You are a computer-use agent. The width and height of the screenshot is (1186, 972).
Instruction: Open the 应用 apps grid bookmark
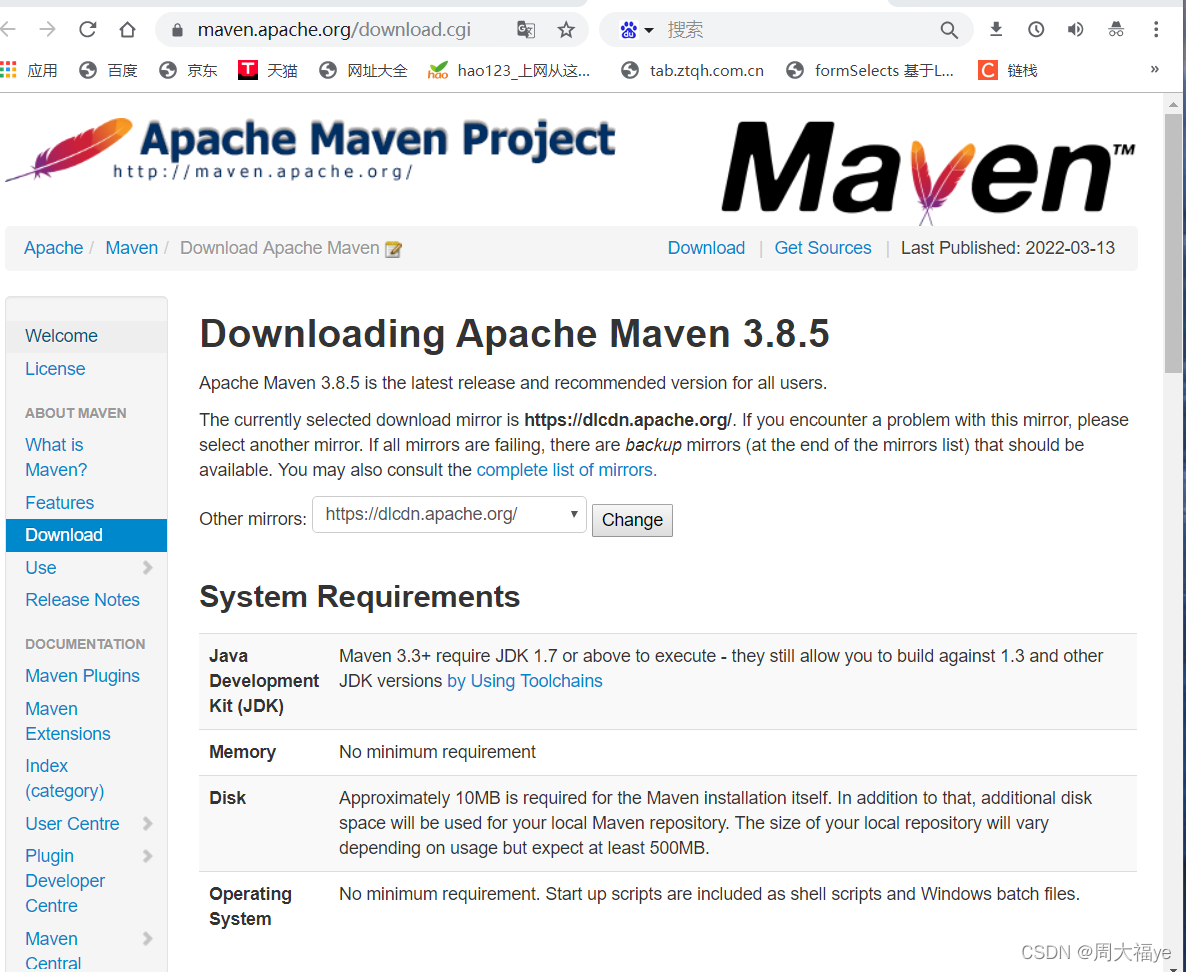[x=29, y=70]
